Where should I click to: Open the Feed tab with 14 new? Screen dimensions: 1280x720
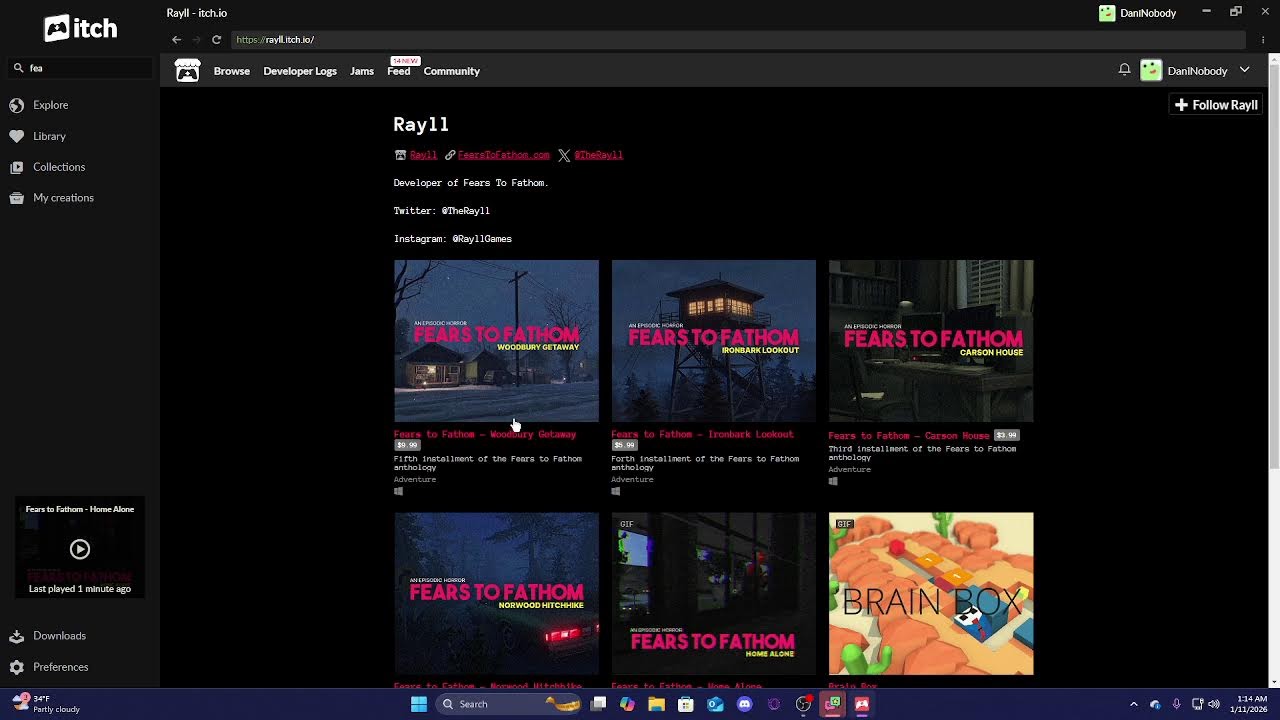pos(399,71)
